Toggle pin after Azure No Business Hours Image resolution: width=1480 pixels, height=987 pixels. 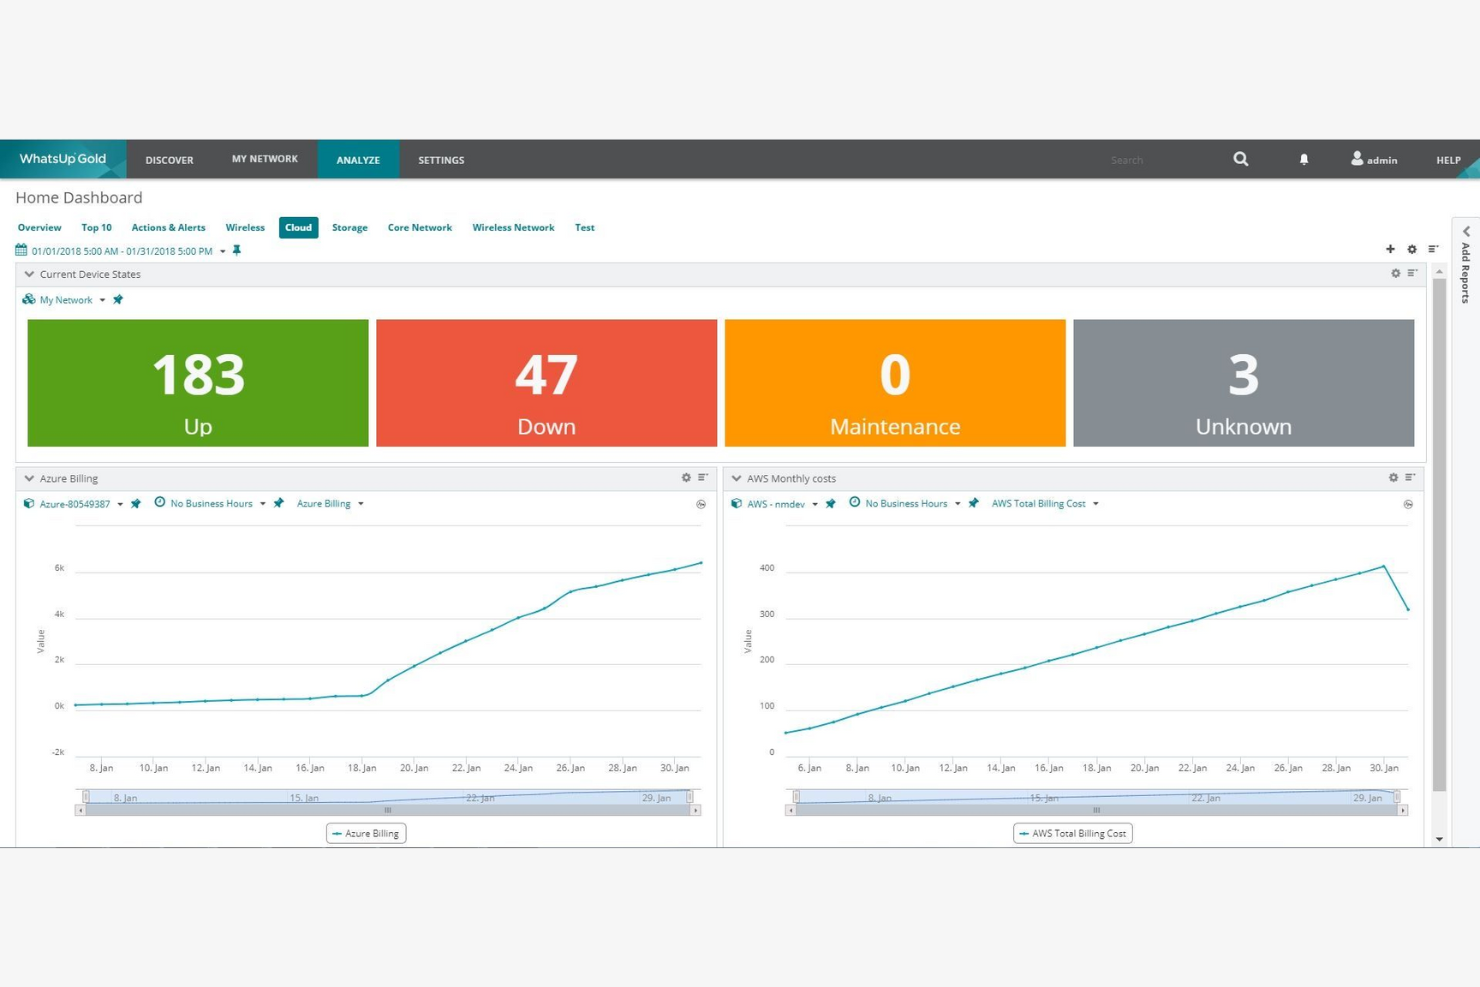click(279, 503)
